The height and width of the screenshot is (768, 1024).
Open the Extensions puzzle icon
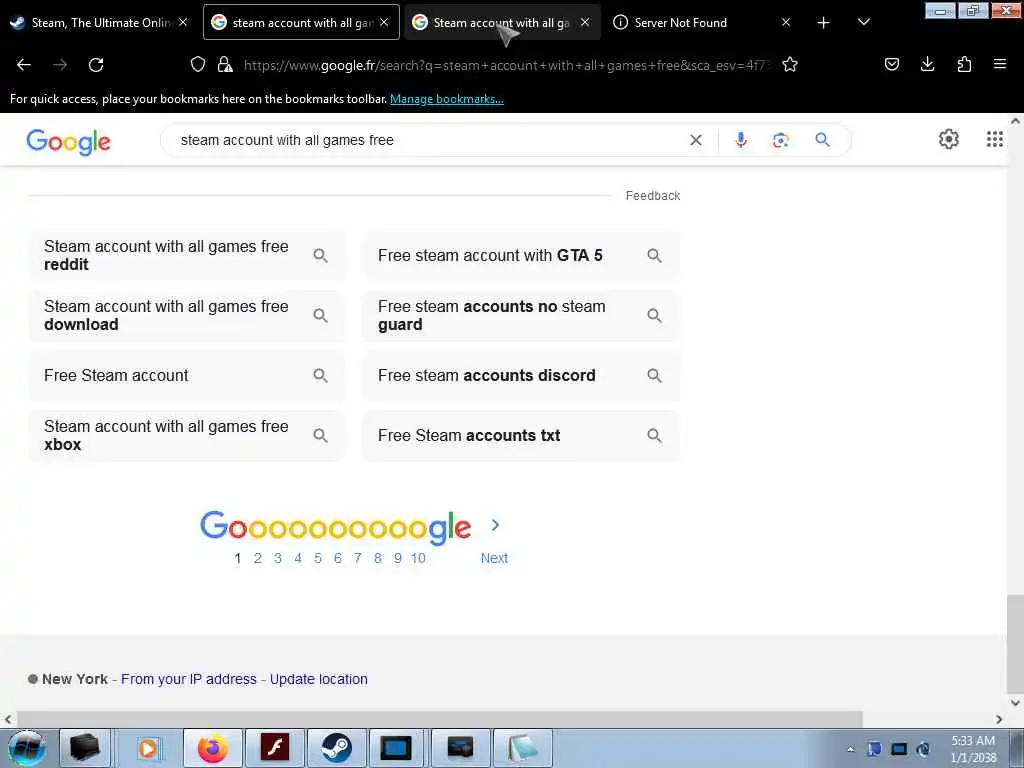click(x=964, y=64)
